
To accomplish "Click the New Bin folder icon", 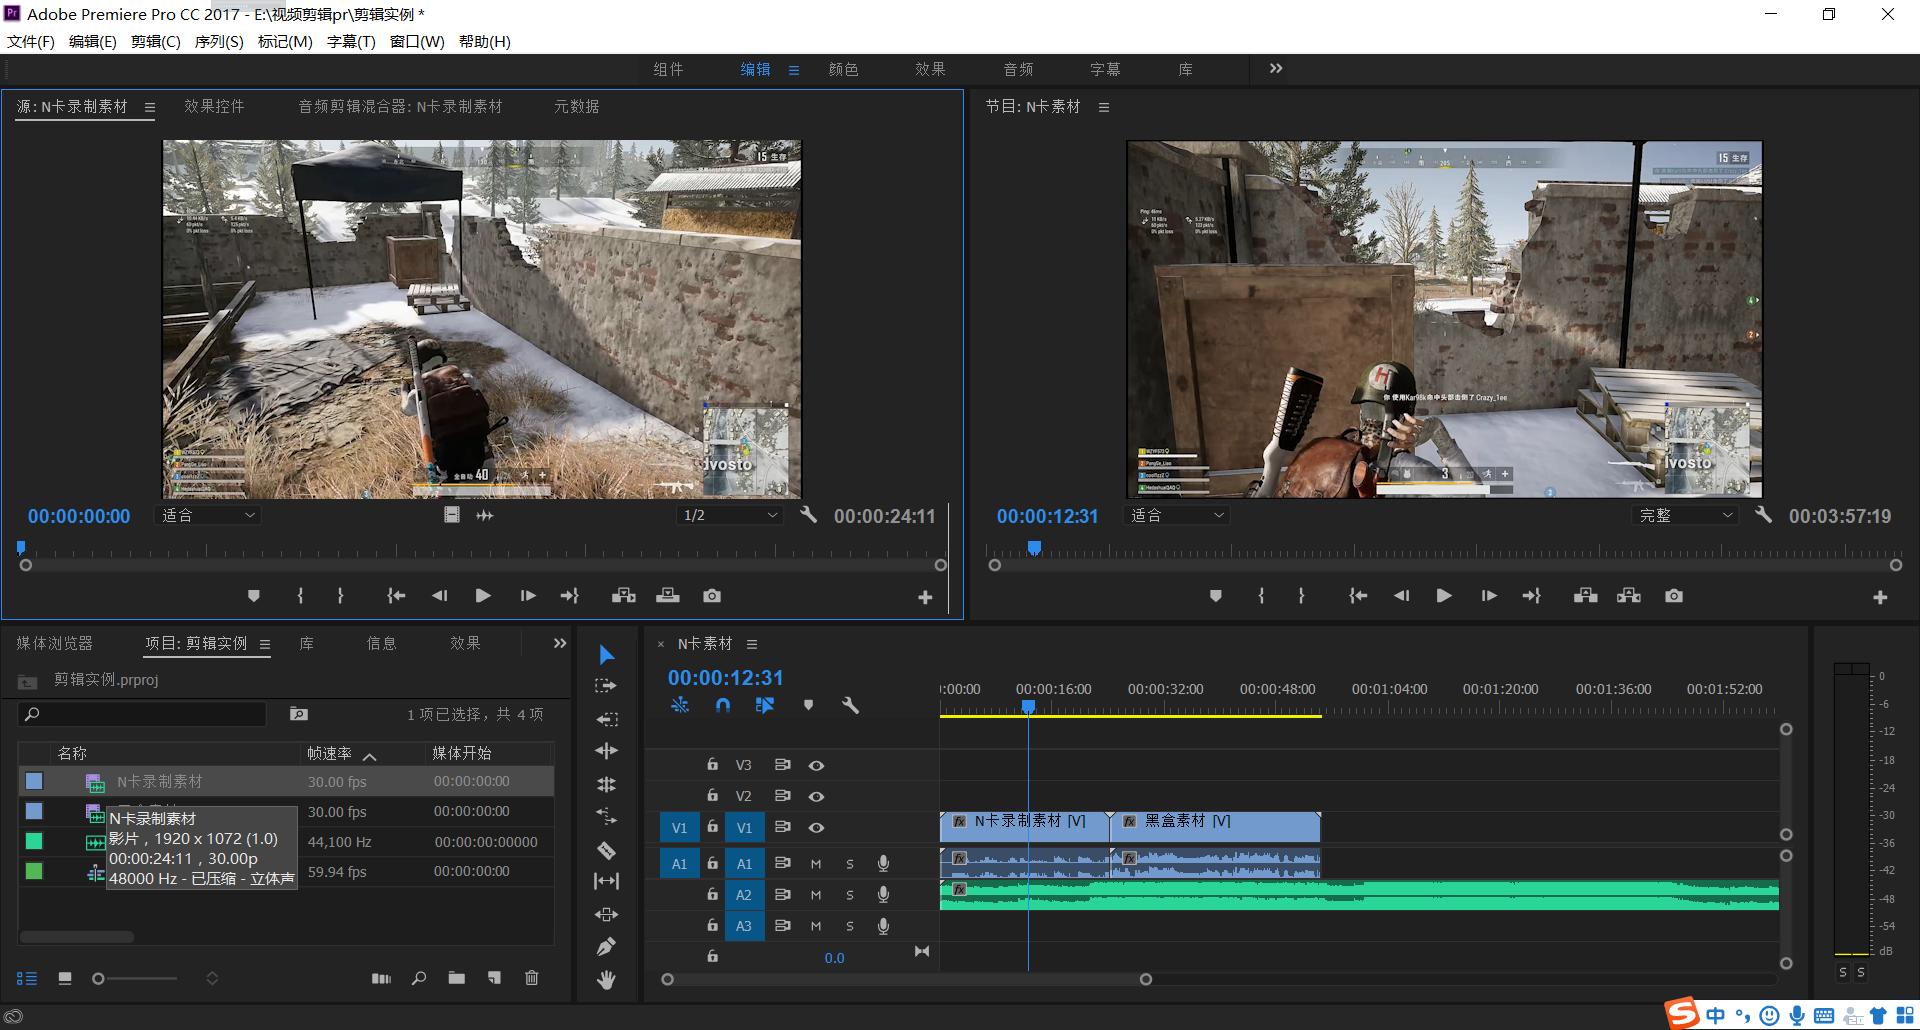I will coord(456,978).
